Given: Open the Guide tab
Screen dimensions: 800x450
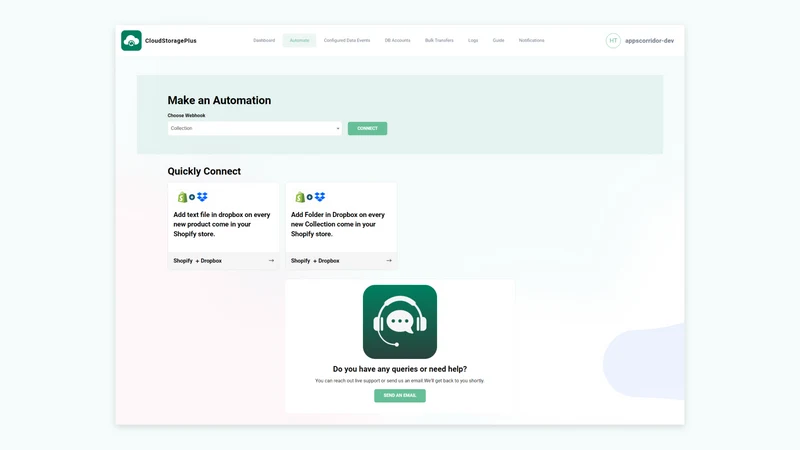Looking at the screenshot, I should click(x=498, y=40).
